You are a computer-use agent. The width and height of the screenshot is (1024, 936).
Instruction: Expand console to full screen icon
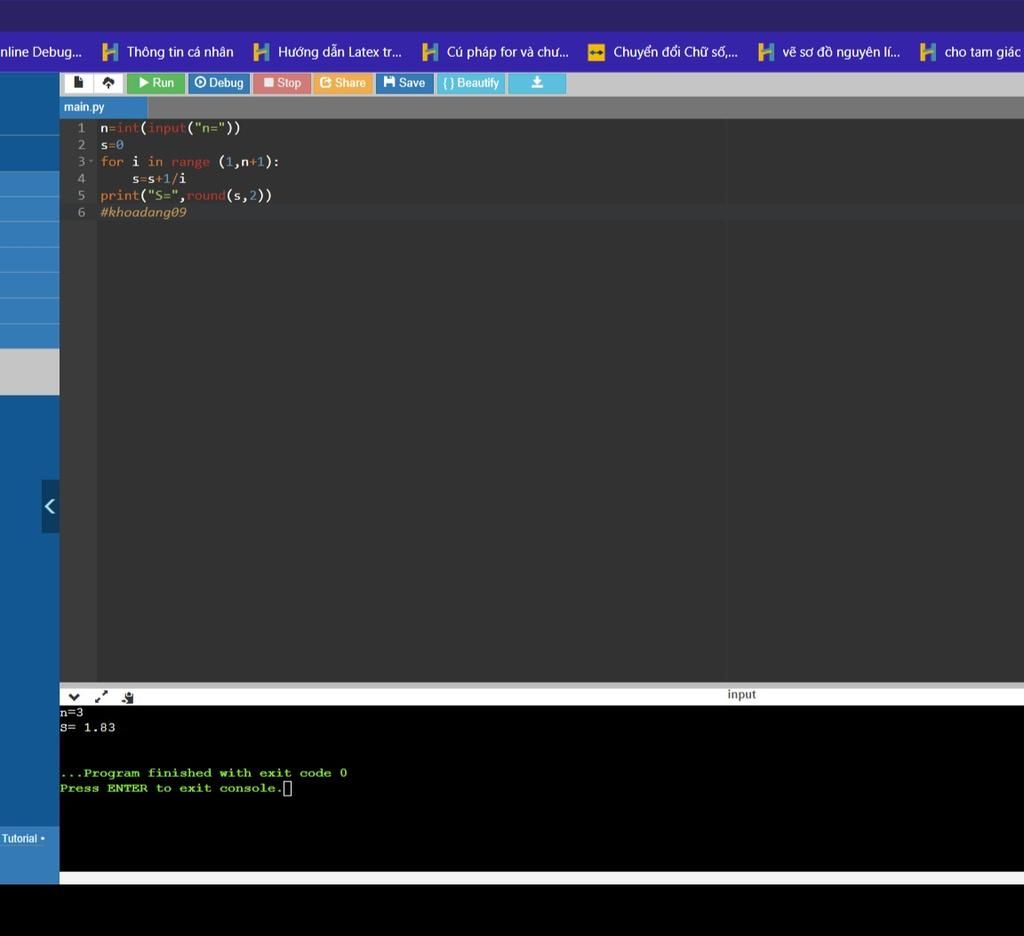(x=101, y=697)
